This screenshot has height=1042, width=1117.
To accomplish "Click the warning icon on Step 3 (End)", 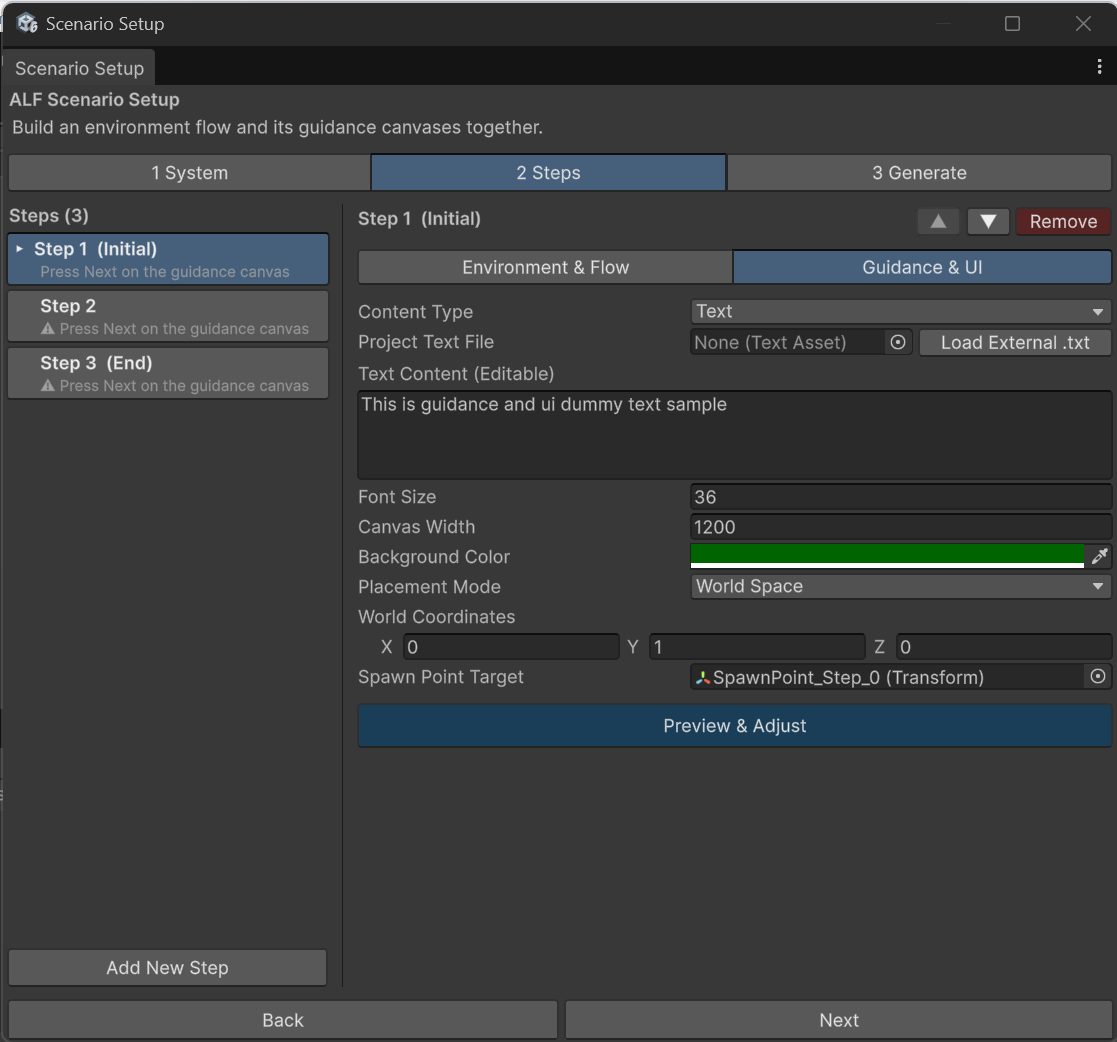I will 48,386.
